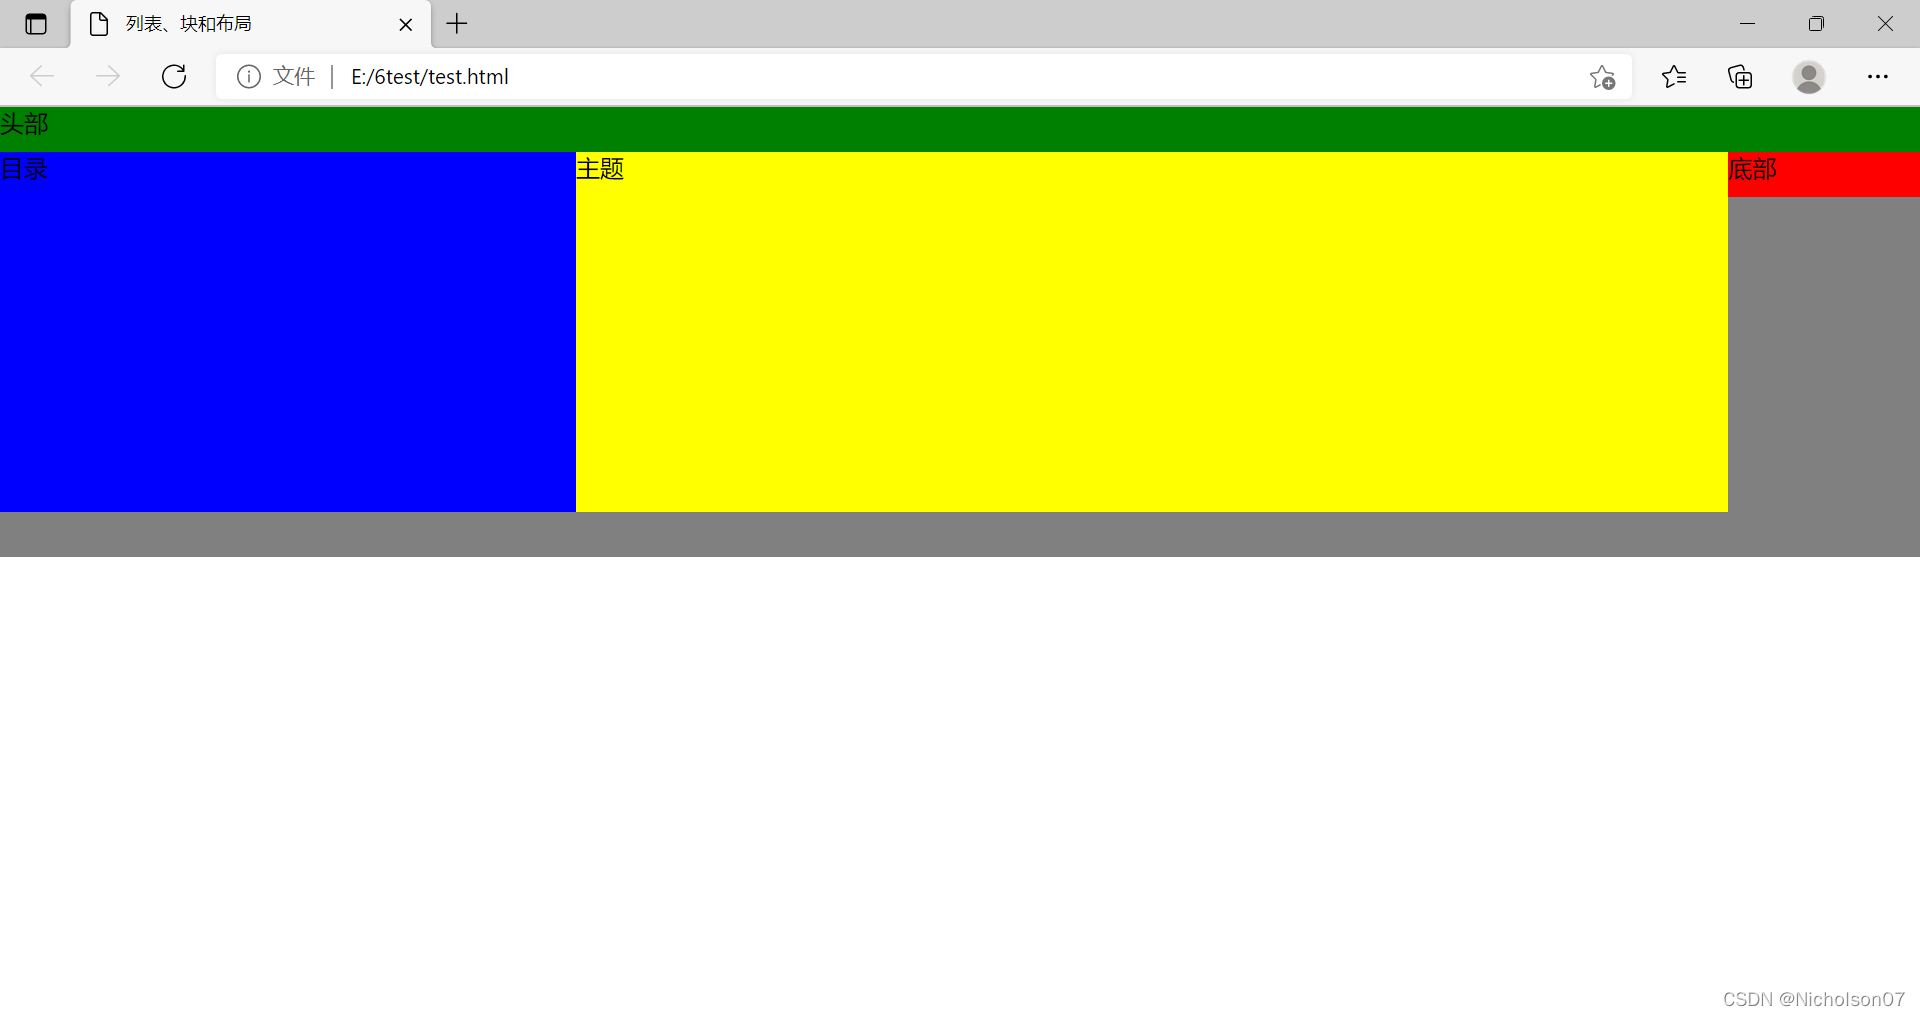Open the tab actions menu icon
Image resolution: width=1920 pixels, height=1016 pixels.
click(36, 24)
